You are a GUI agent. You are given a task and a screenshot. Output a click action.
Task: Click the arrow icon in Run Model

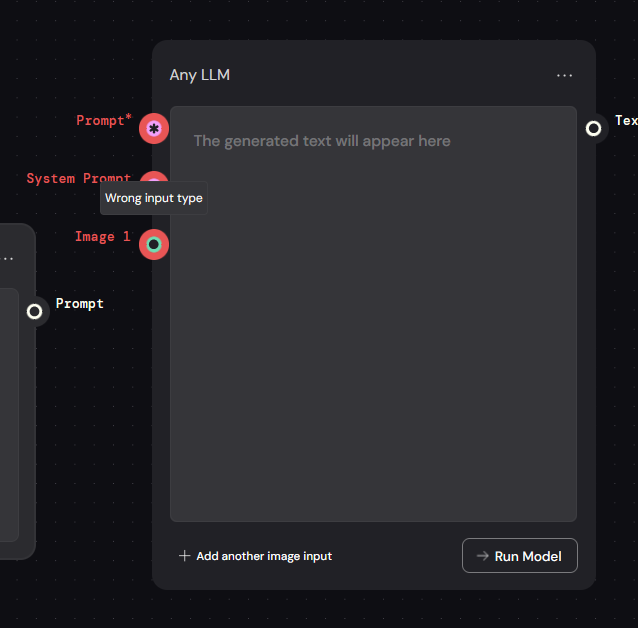click(483, 556)
